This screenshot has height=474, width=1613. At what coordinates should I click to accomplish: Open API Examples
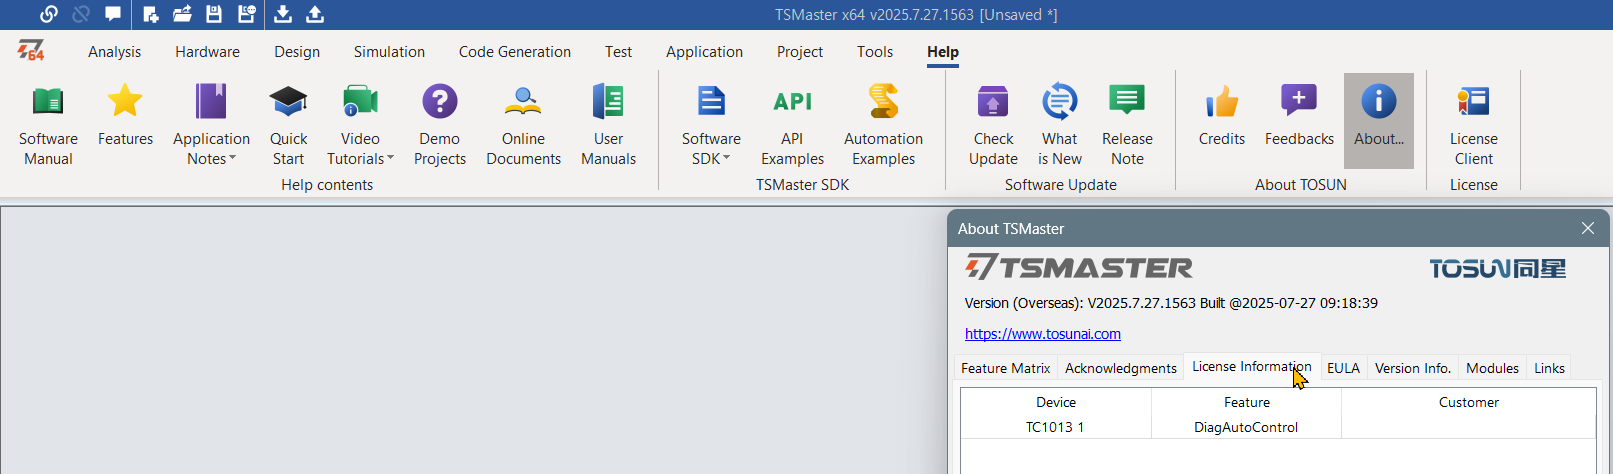pos(792,125)
